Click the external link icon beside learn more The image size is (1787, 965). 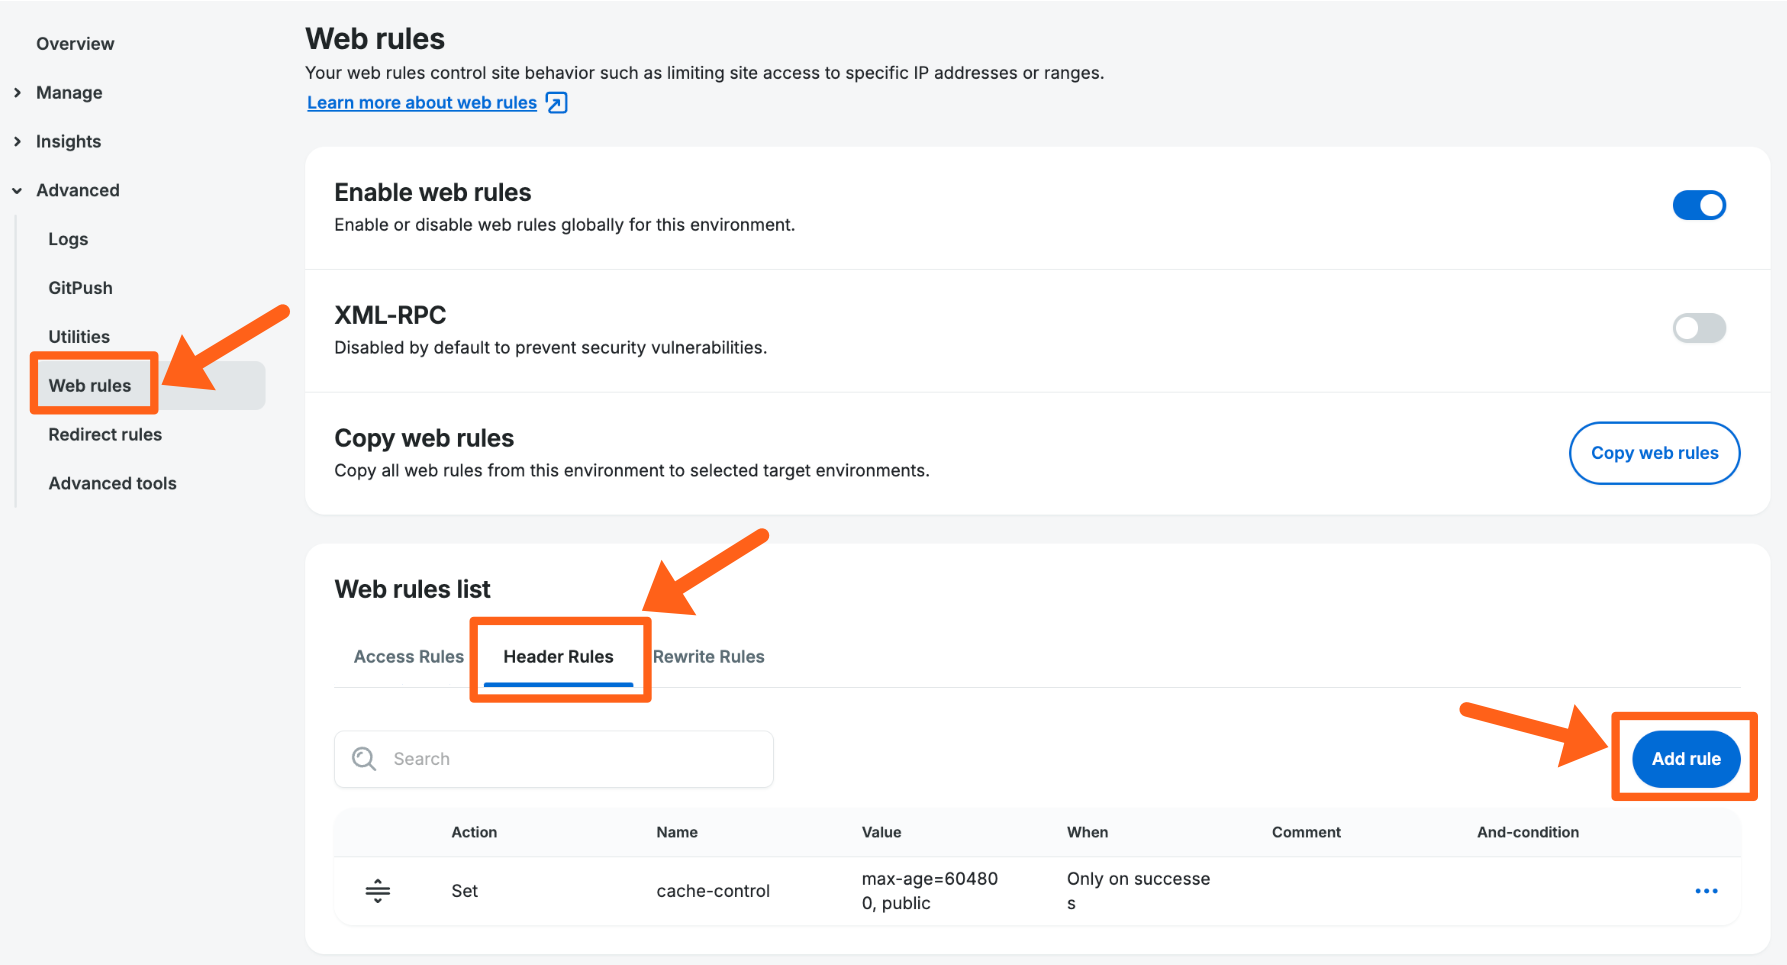pos(557,102)
